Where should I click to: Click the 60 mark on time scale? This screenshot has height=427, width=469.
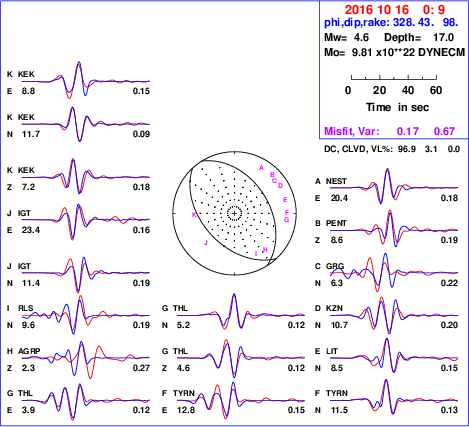click(436, 90)
